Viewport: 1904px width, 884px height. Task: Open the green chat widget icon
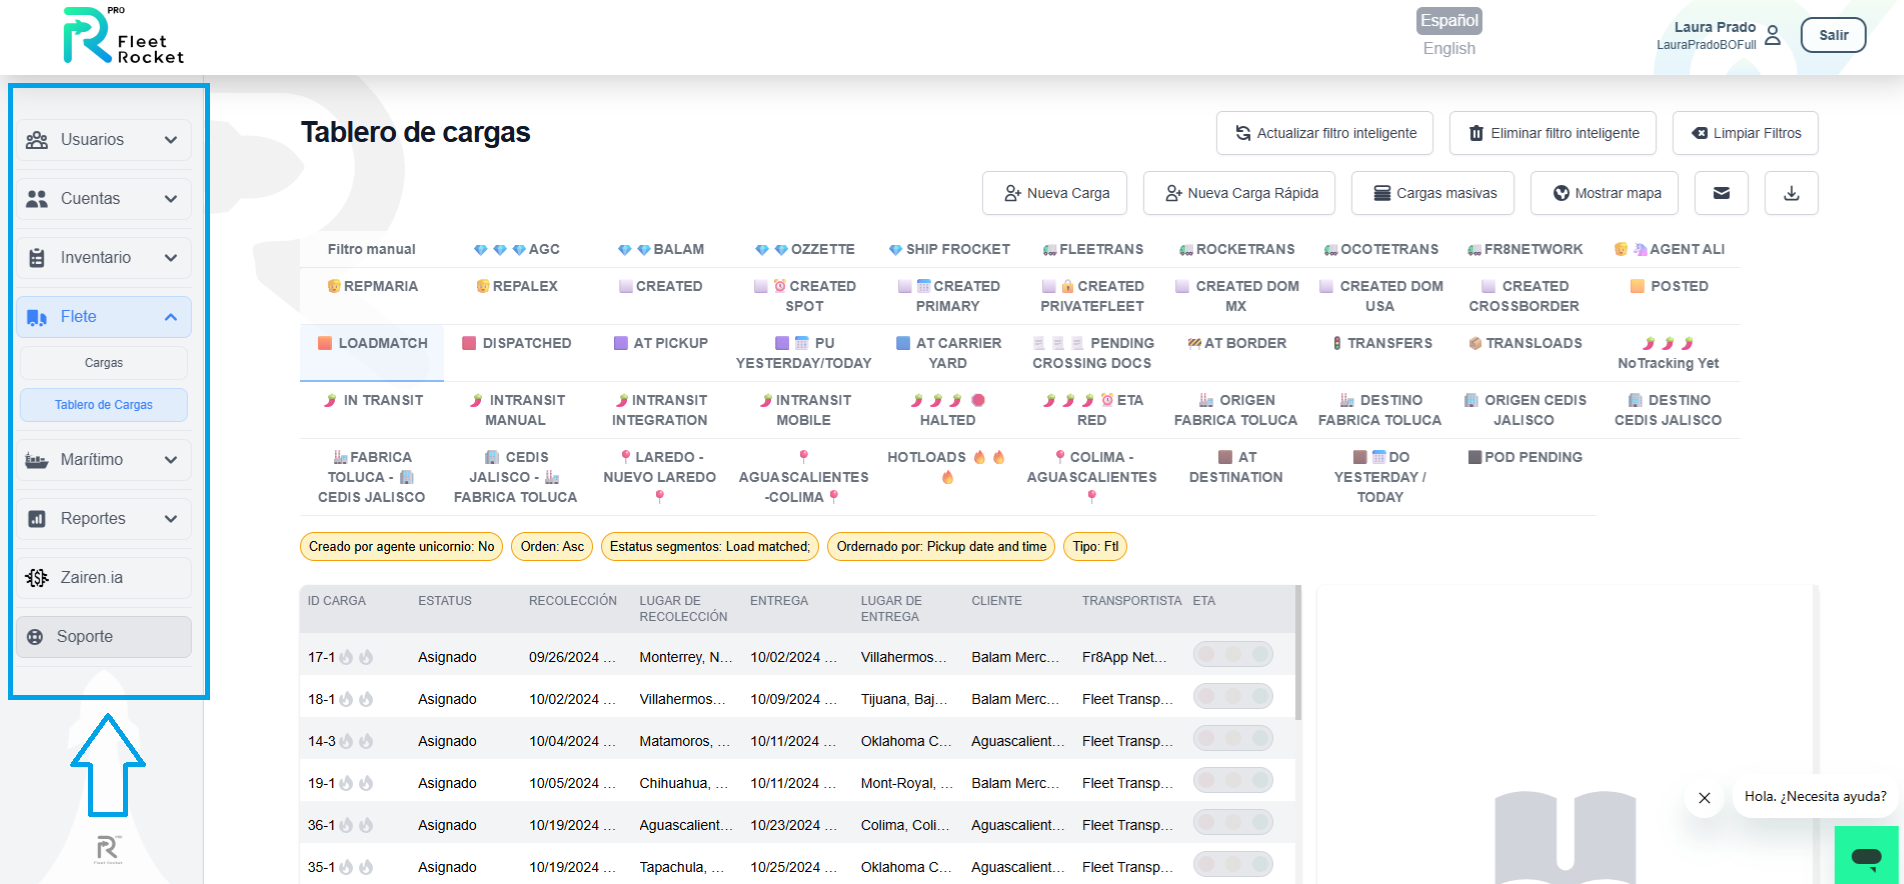pos(1866,856)
